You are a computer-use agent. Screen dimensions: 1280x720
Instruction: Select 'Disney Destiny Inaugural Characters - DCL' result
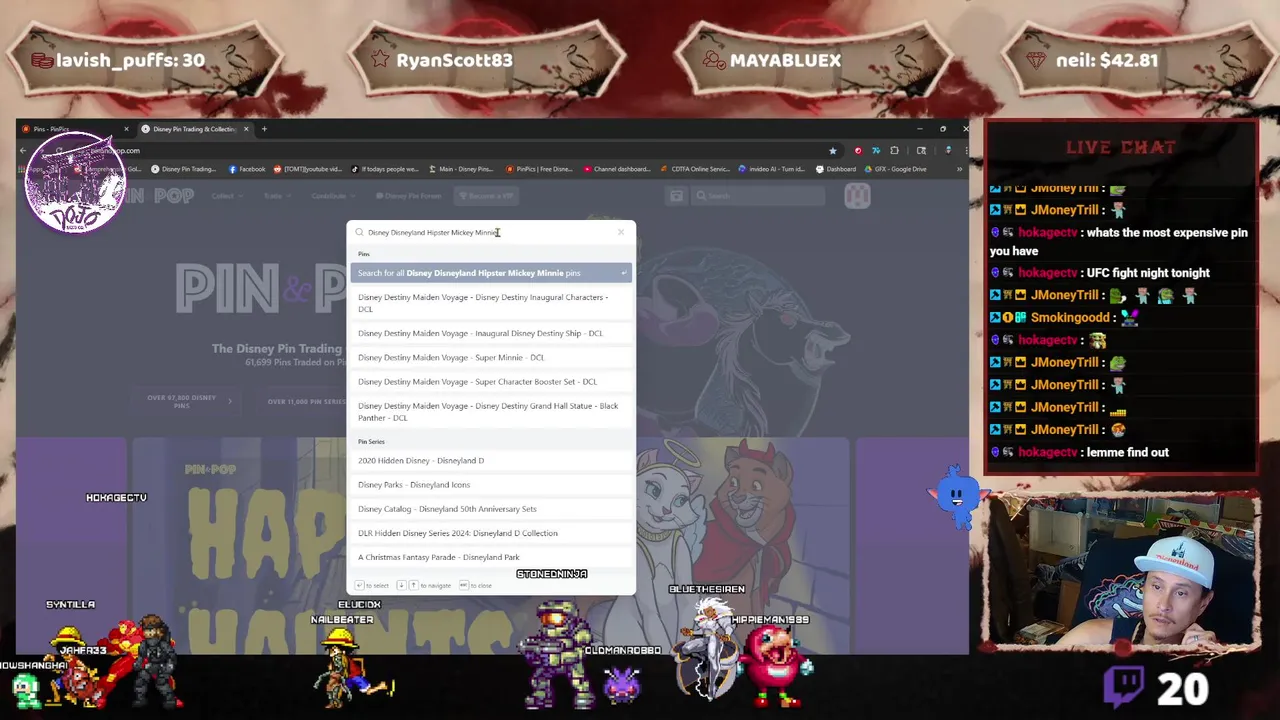point(491,303)
